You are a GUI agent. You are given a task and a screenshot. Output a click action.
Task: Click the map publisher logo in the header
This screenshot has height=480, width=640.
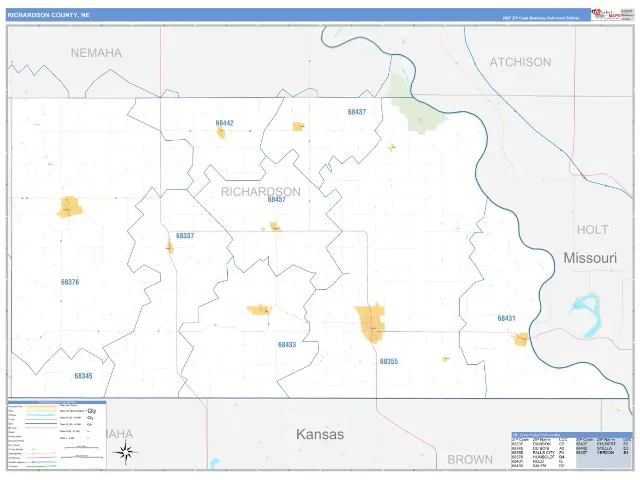point(606,14)
